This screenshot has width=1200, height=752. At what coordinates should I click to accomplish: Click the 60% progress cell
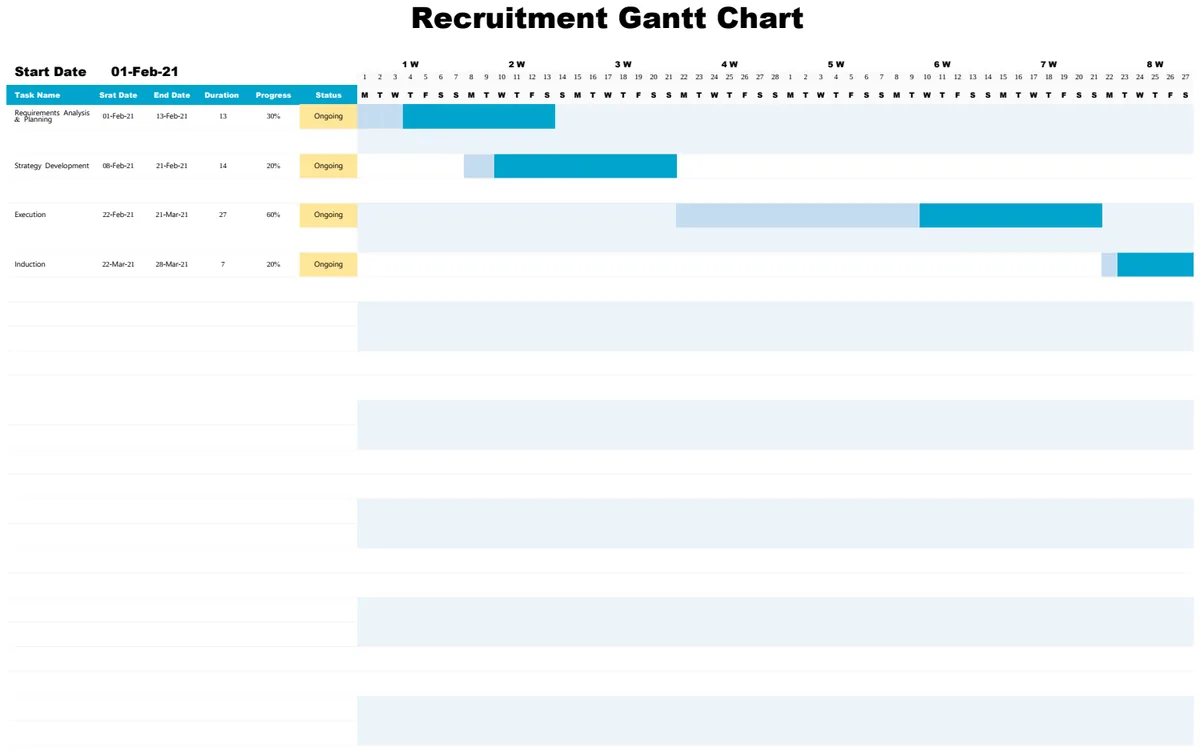coord(273,215)
